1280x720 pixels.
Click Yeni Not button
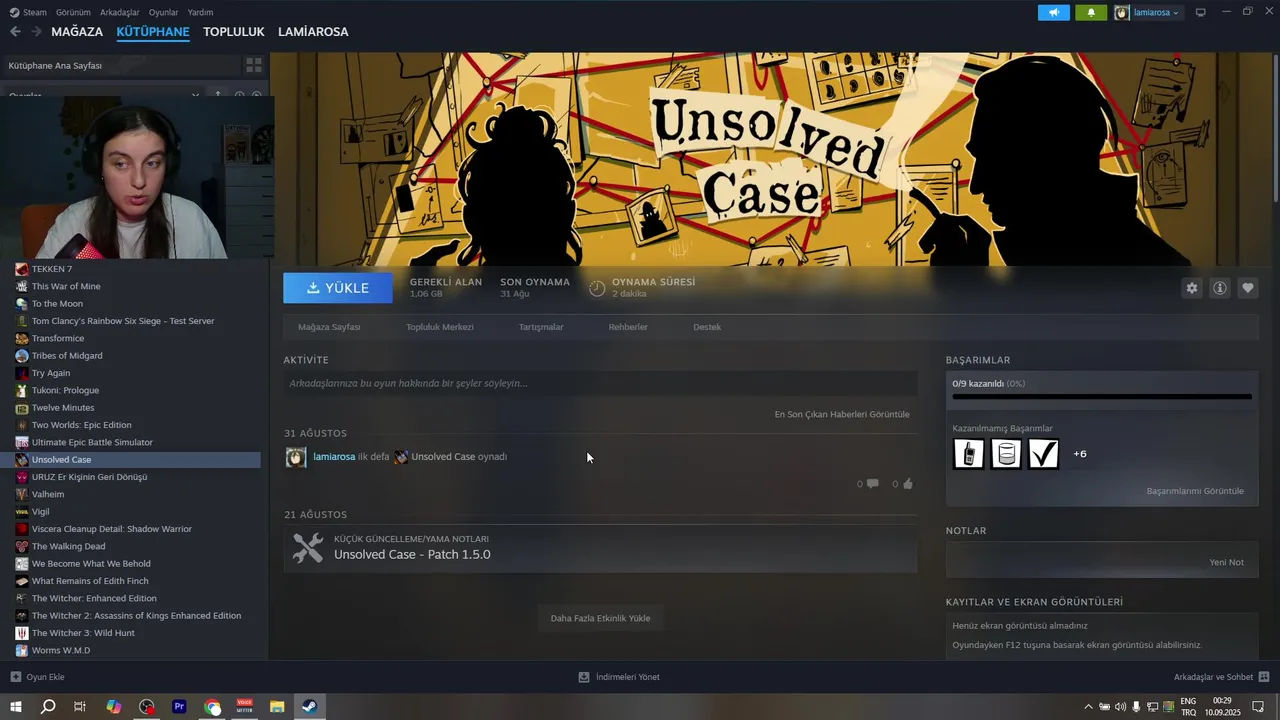point(1226,562)
